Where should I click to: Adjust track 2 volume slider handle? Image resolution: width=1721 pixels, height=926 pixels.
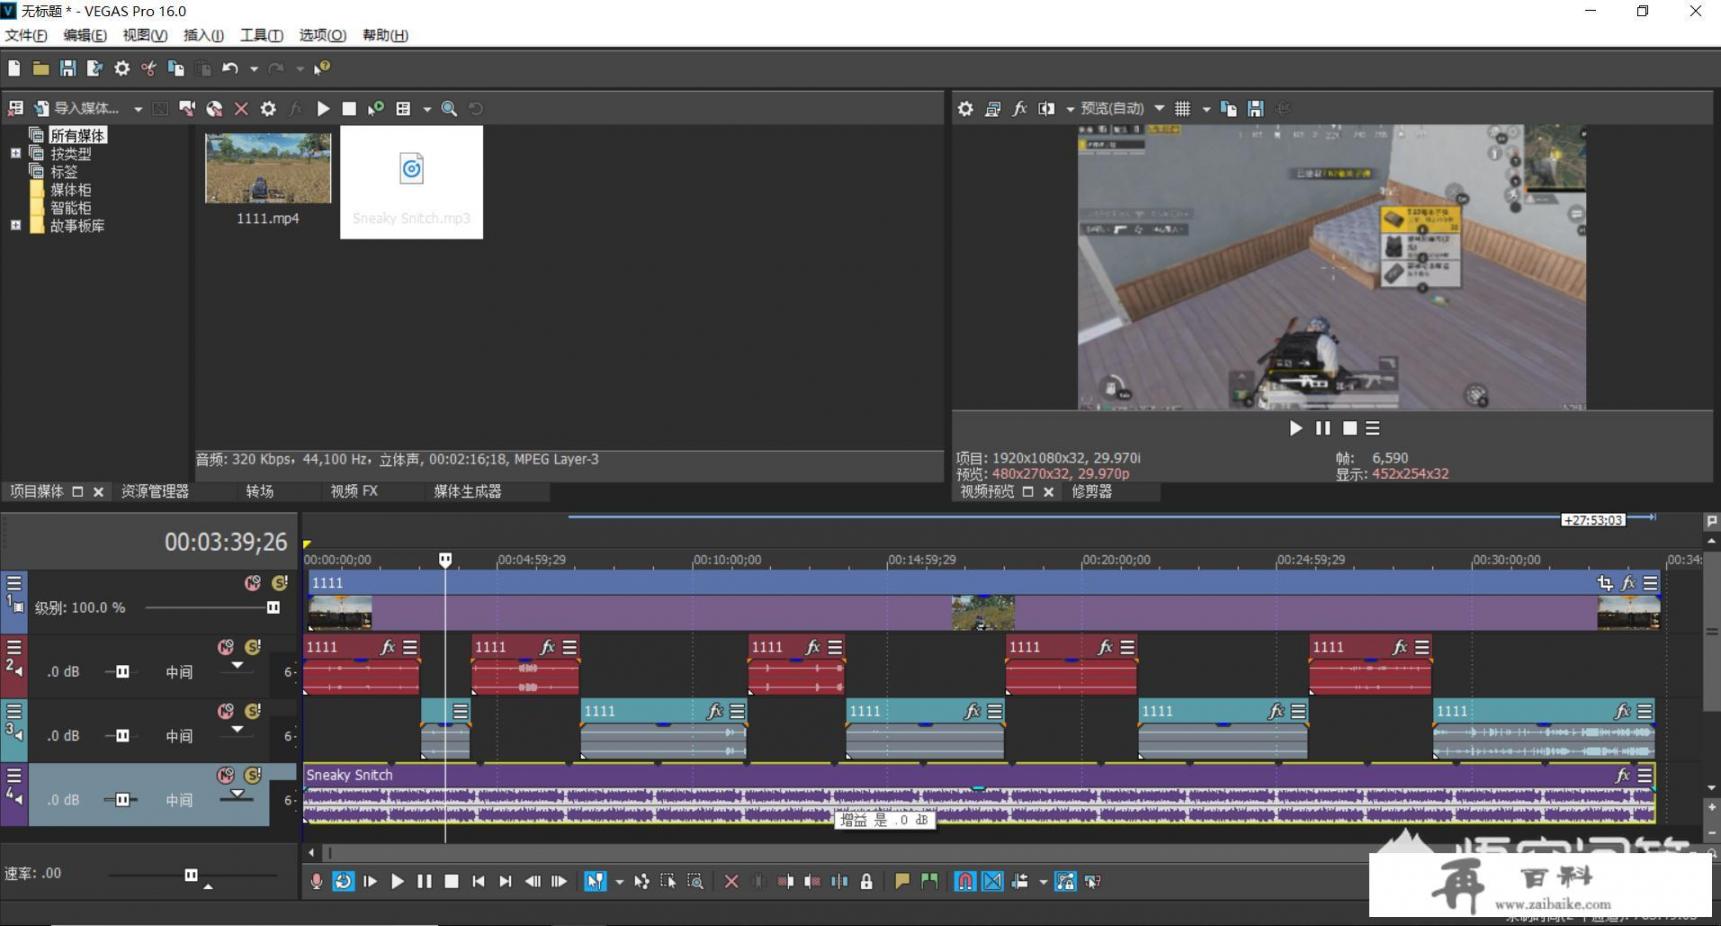tap(122, 671)
